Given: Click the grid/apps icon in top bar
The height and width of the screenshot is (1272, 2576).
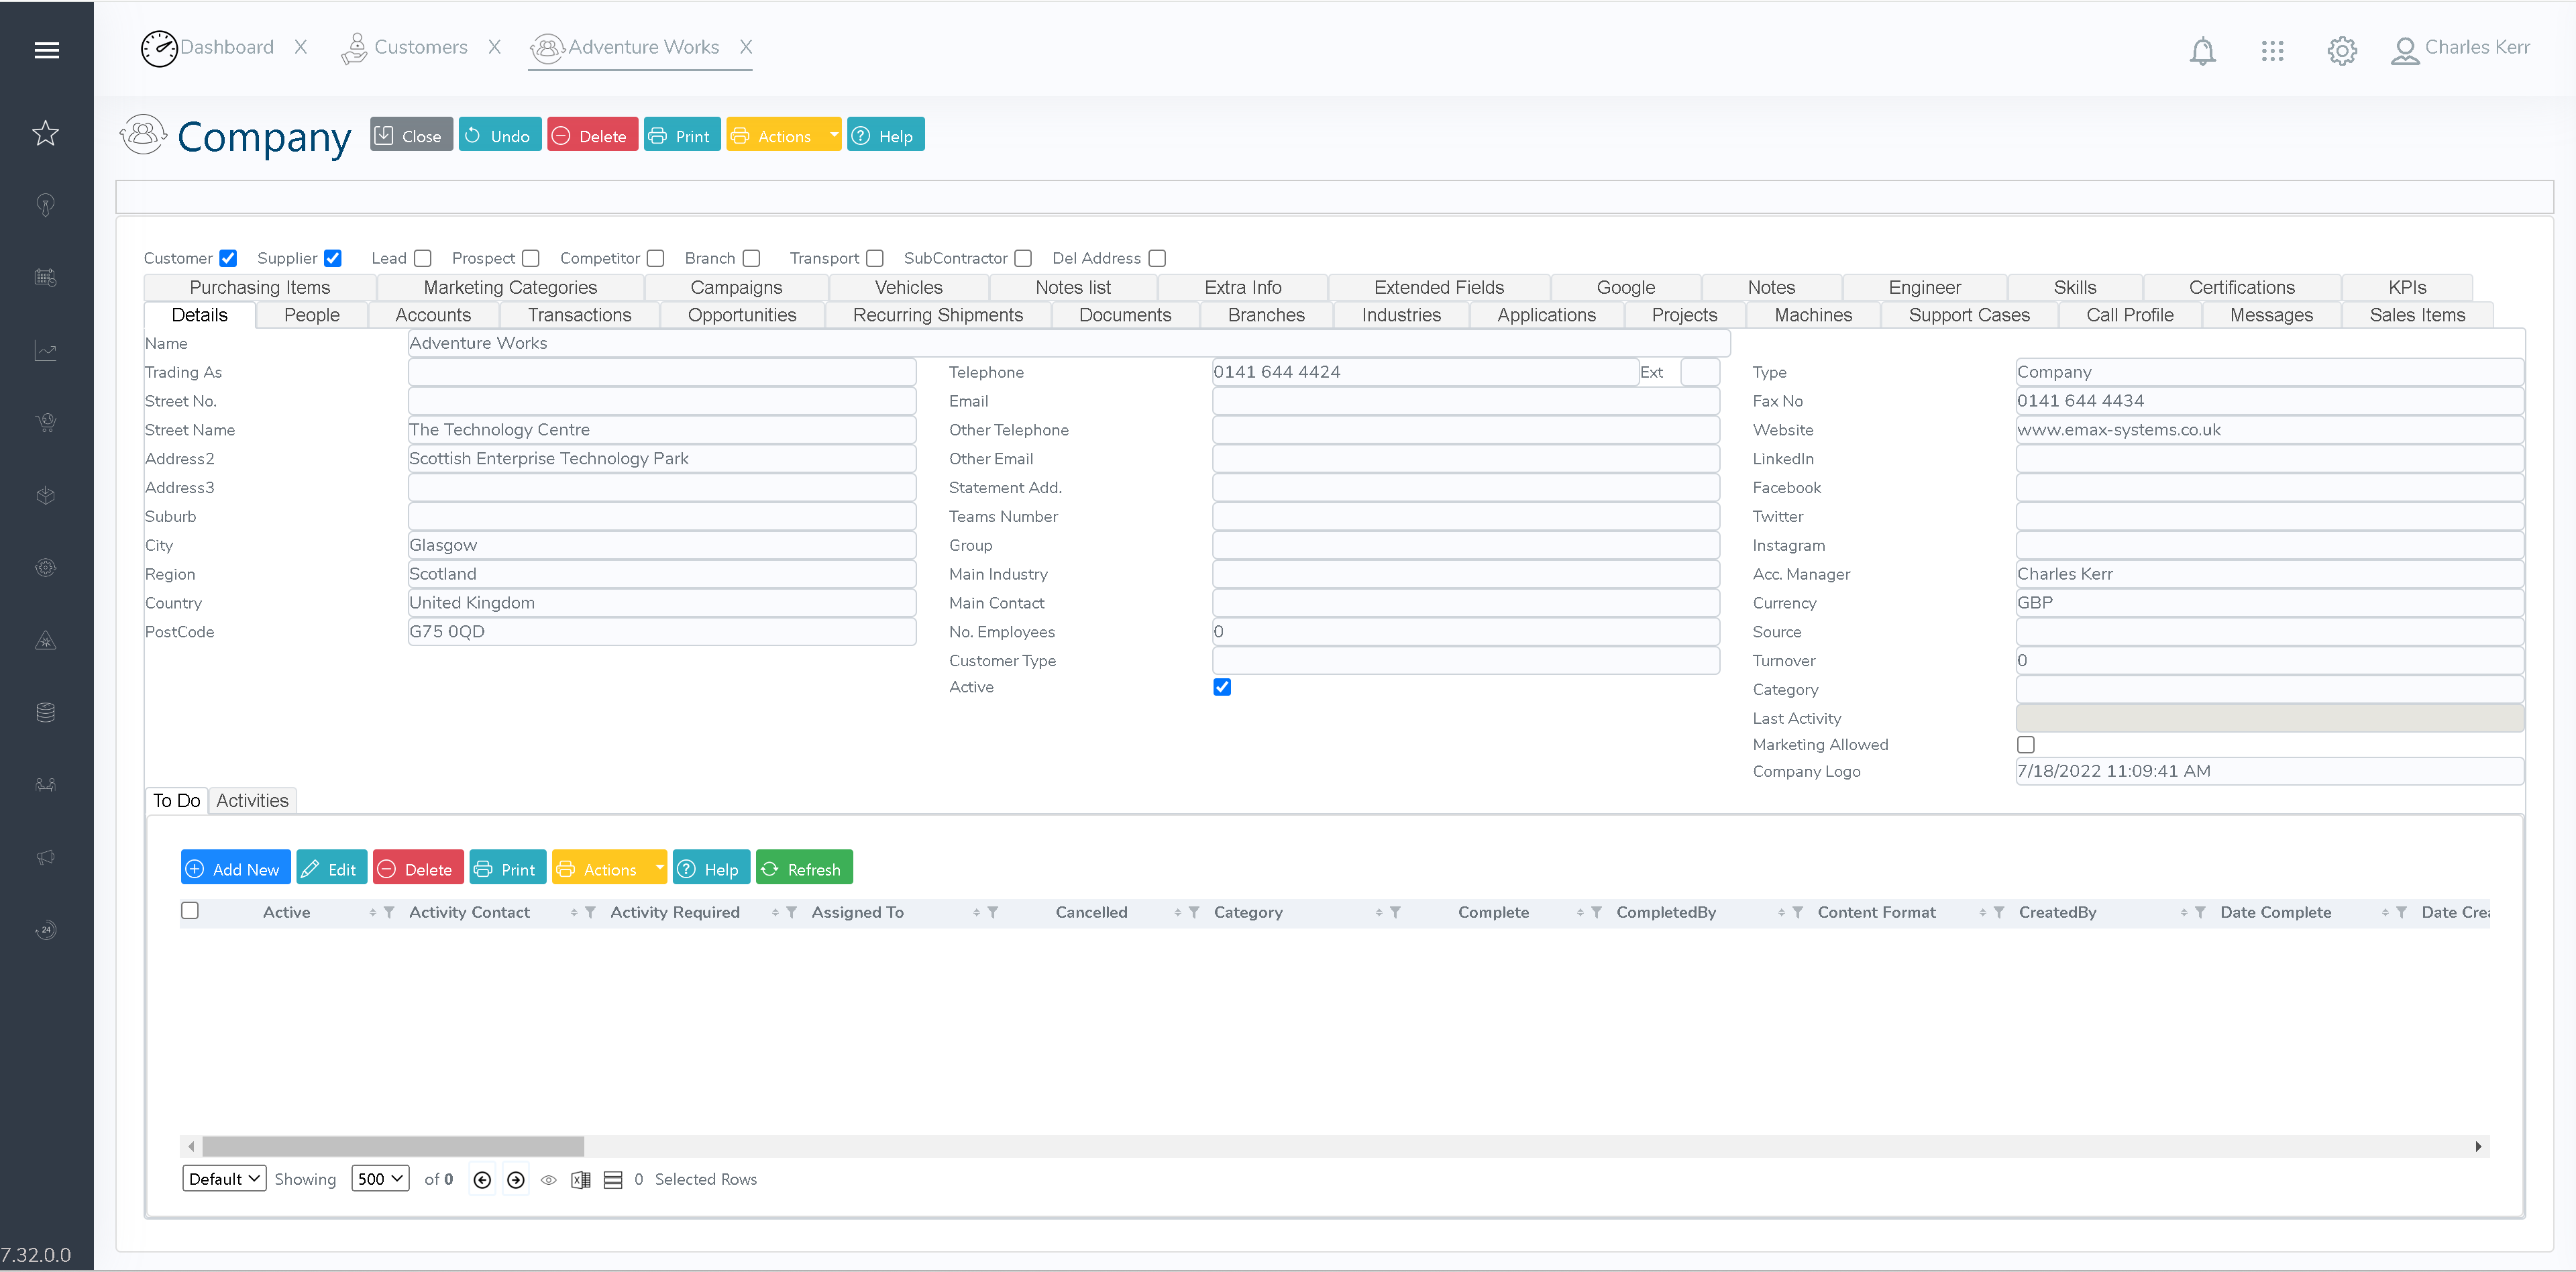Looking at the screenshot, I should [x=2272, y=48].
